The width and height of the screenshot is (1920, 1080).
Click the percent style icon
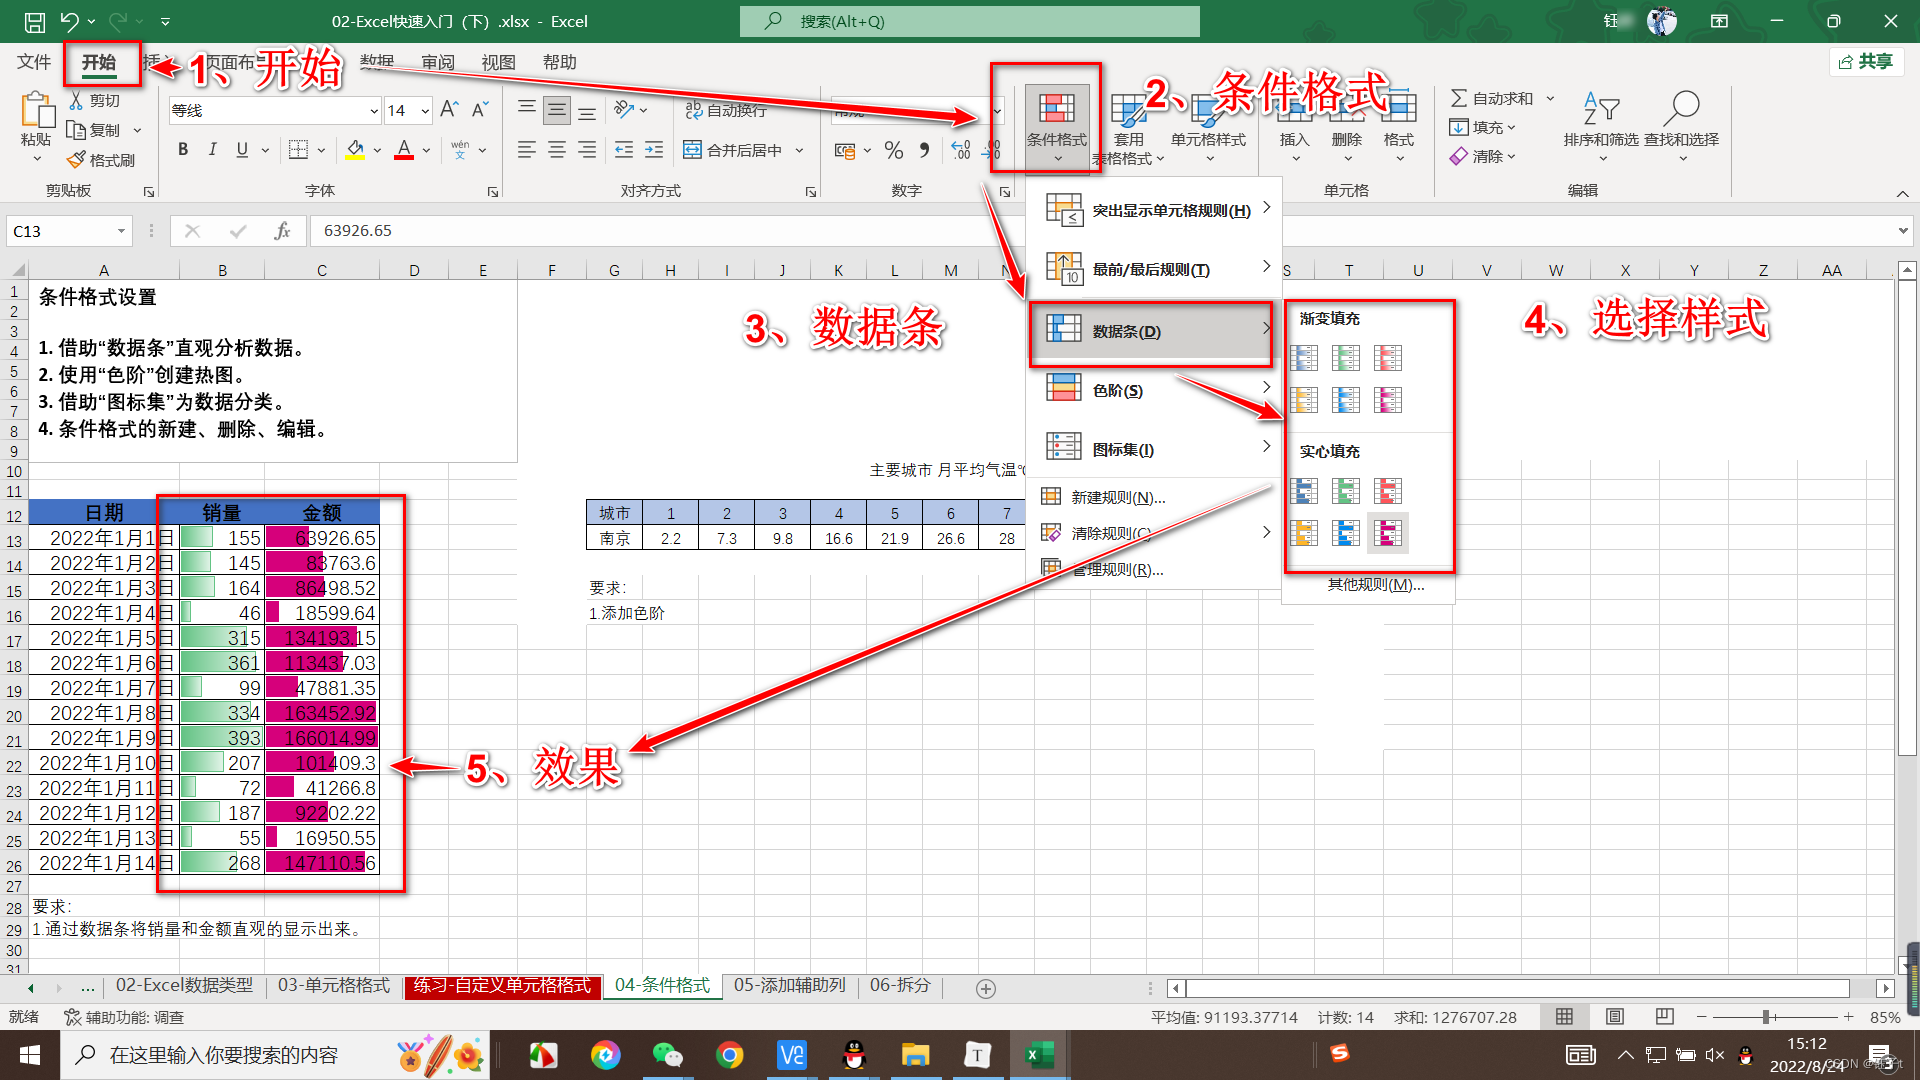[894, 150]
